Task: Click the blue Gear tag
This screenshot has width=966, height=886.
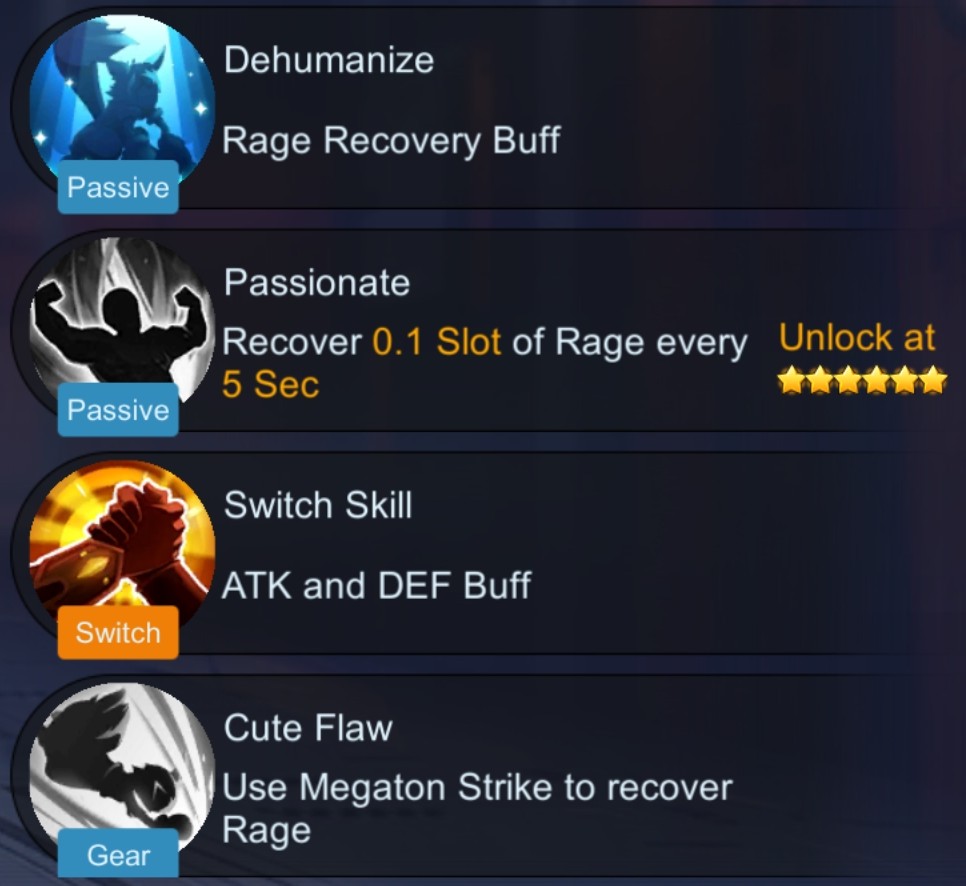Action: pos(118,855)
